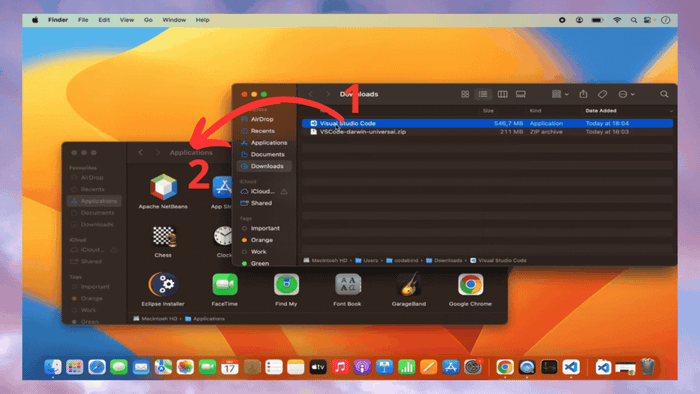
Task: Open the Window menu
Action: tap(174, 20)
